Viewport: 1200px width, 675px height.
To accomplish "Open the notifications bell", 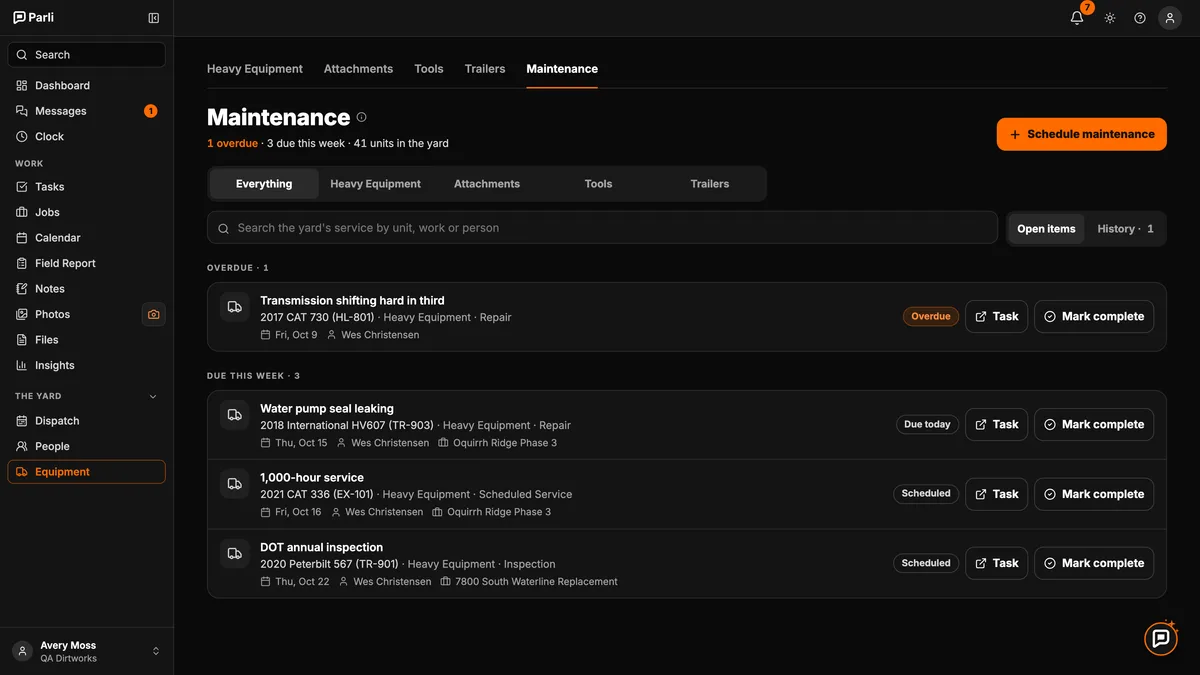I will (1077, 18).
